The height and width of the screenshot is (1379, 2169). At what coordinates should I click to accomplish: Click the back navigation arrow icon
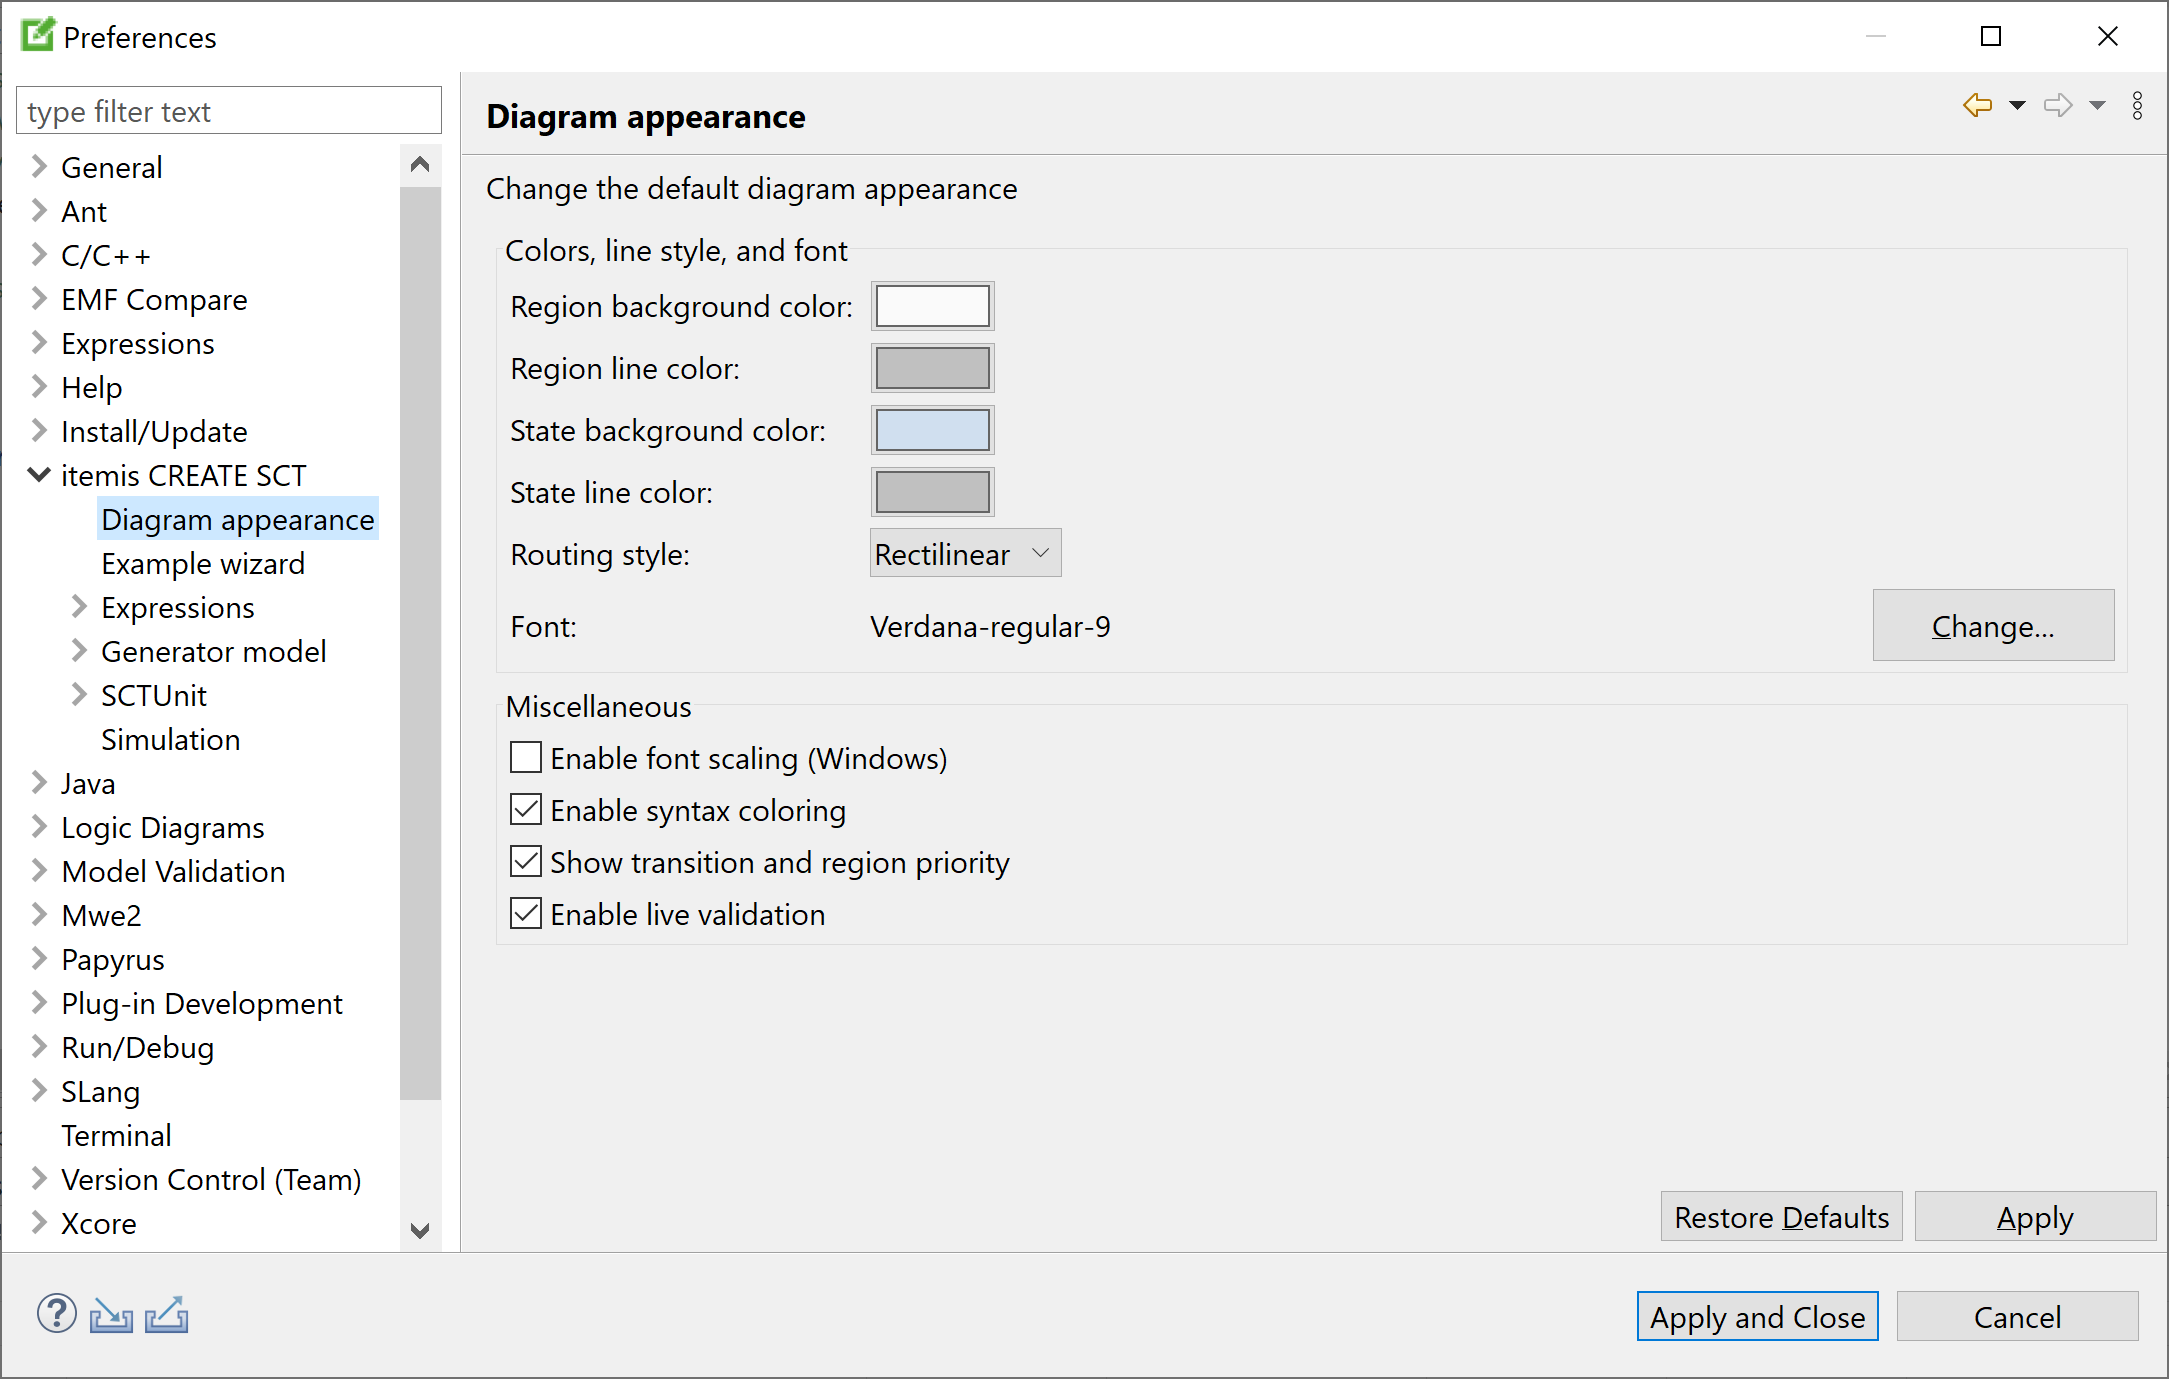[x=1979, y=106]
